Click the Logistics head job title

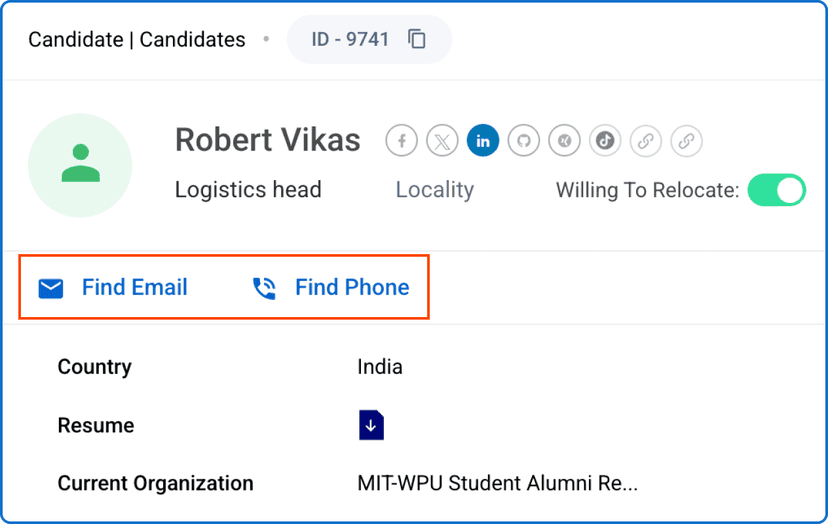click(x=248, y=190)
